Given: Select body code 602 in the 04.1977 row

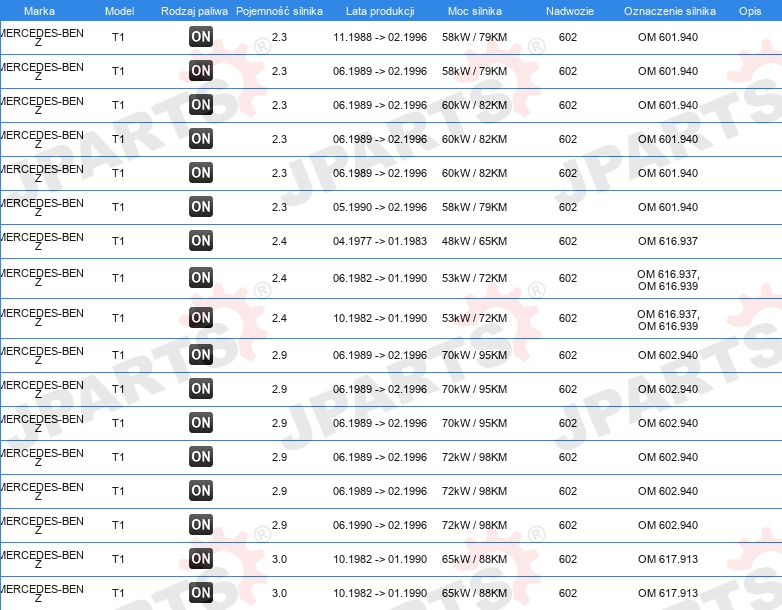Looking at the screenshot, I should coord(568,241).
